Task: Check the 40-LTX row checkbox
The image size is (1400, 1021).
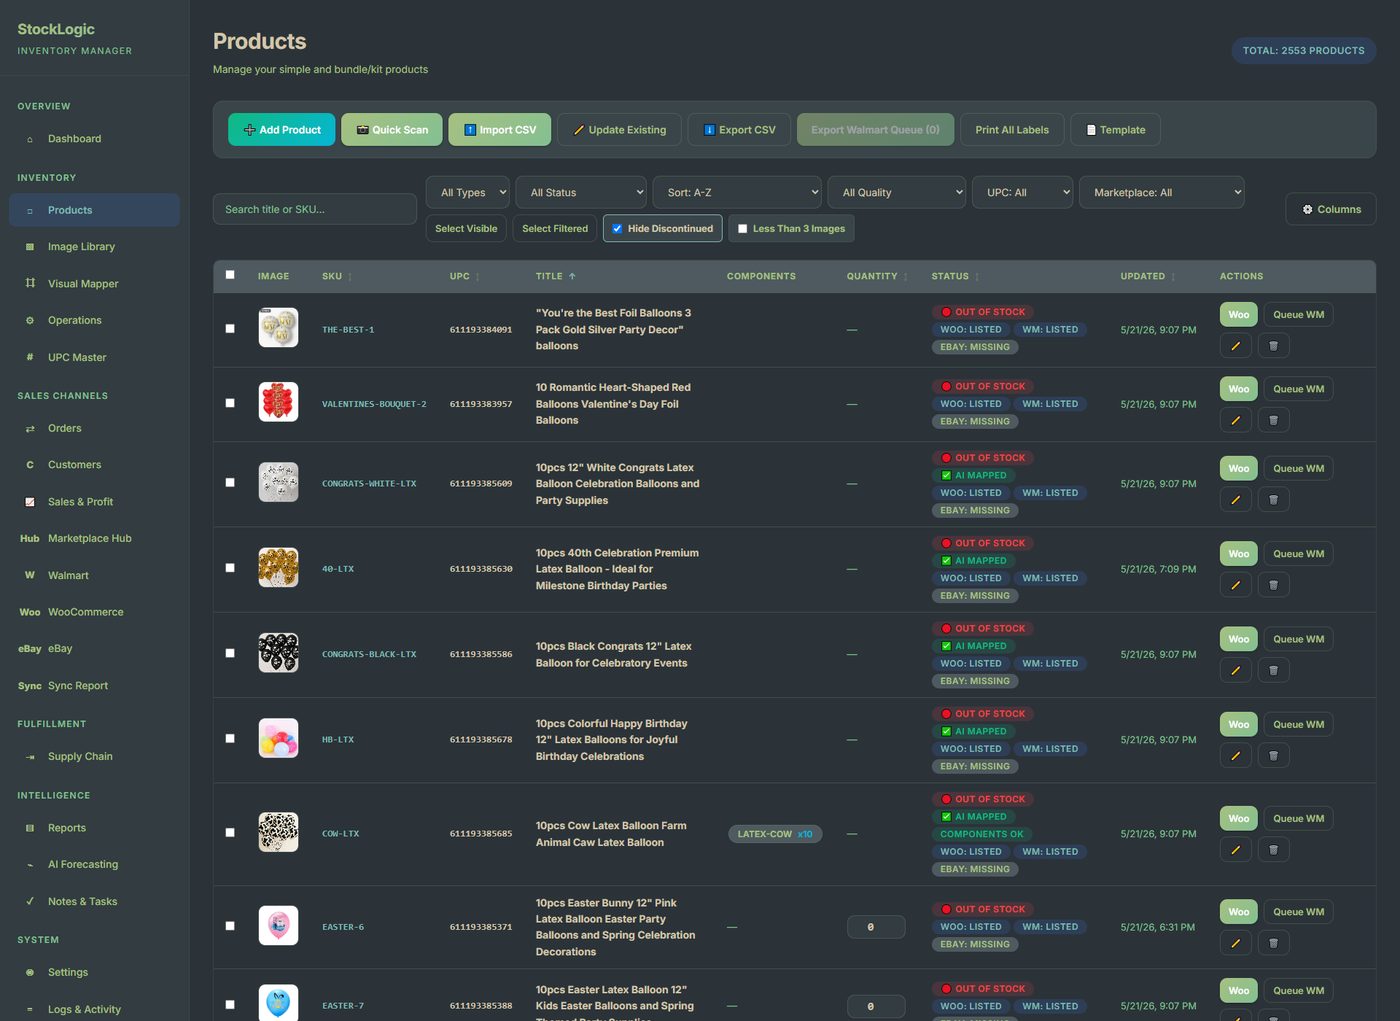Action: pos(230,568)
